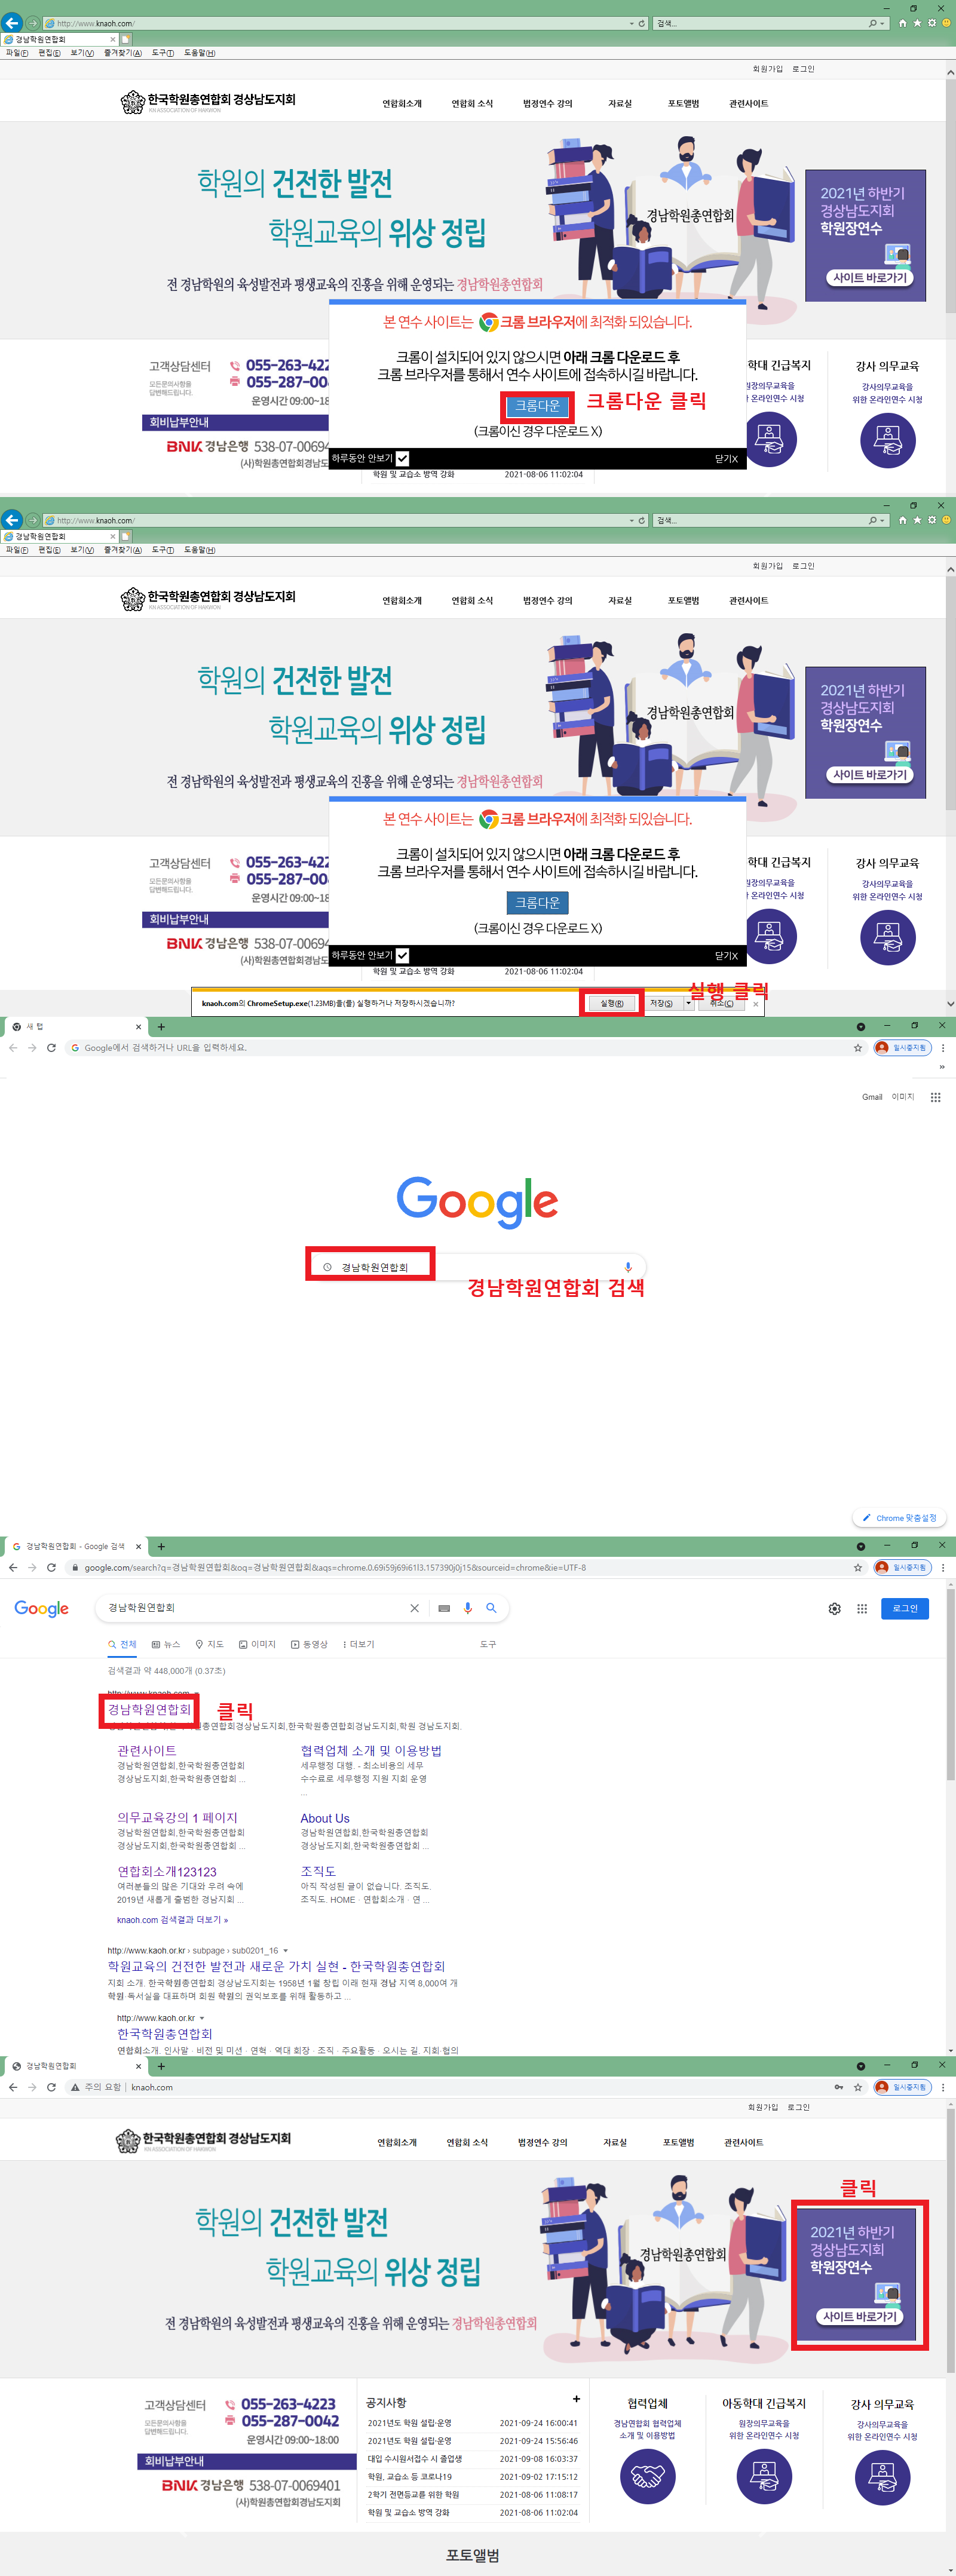The width and height of the screenshot is (956, 2576).
Task: Click '닫기X' on popup in IE window without download bar
Action: click(726, 458)
